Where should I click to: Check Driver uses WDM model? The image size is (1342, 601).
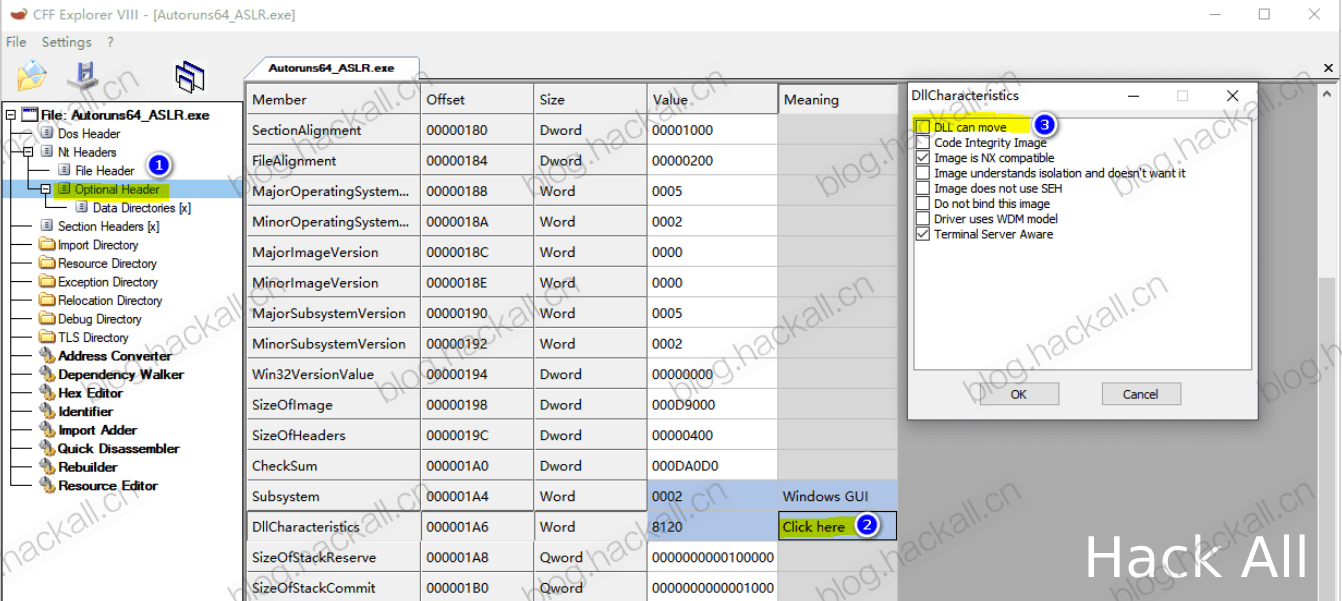[923, 219]
